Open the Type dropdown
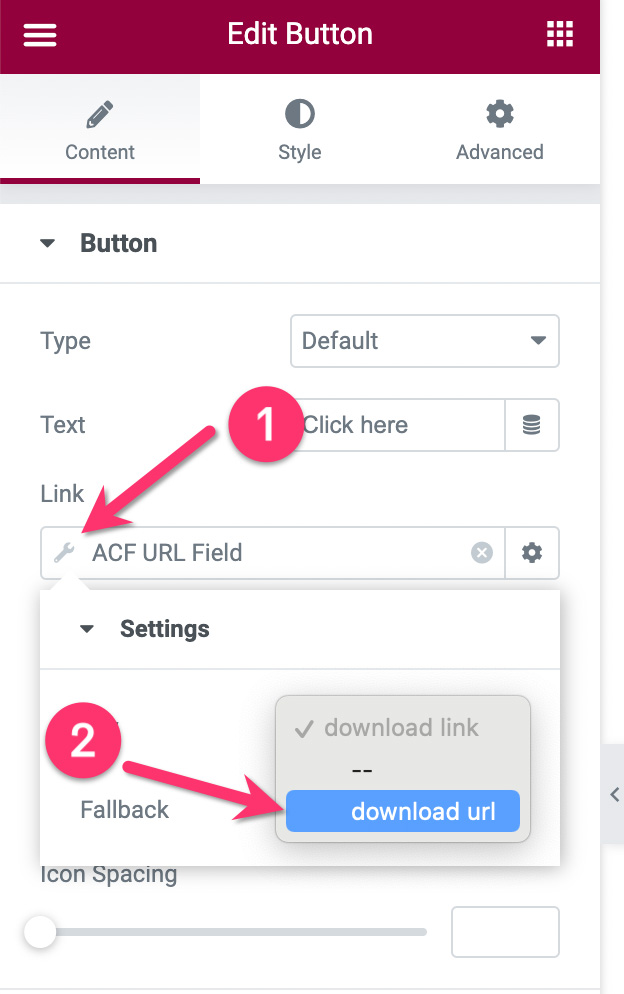This screenshot has height=994, width=624. click(x=424, y=341)
